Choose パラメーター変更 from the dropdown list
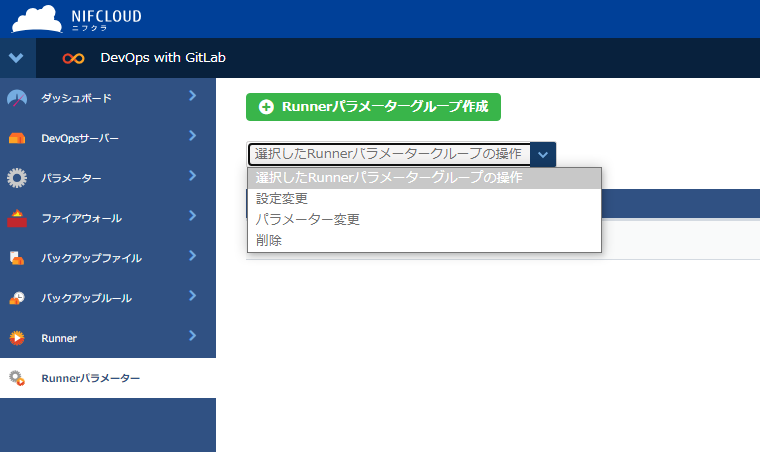Image resolution: width=760 pixels, height=452 pixels. [x=424, y=219]
